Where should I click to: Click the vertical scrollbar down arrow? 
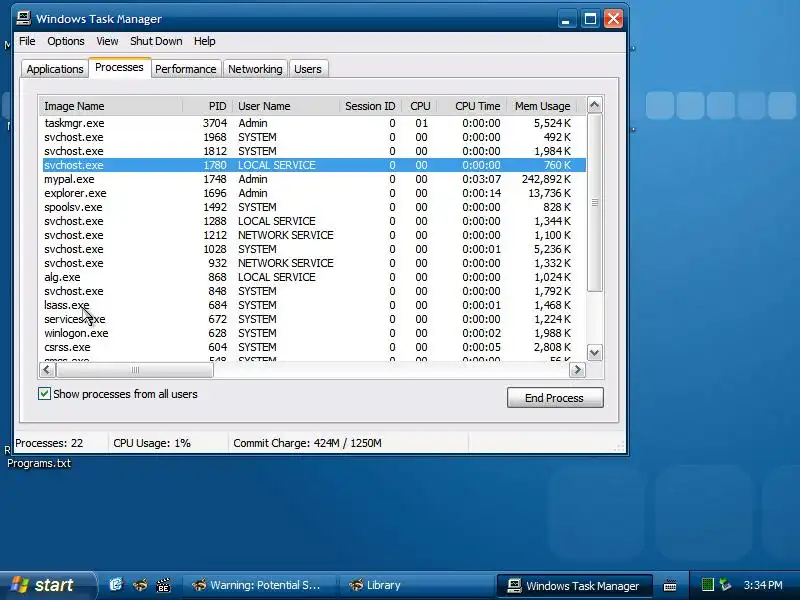594,353
